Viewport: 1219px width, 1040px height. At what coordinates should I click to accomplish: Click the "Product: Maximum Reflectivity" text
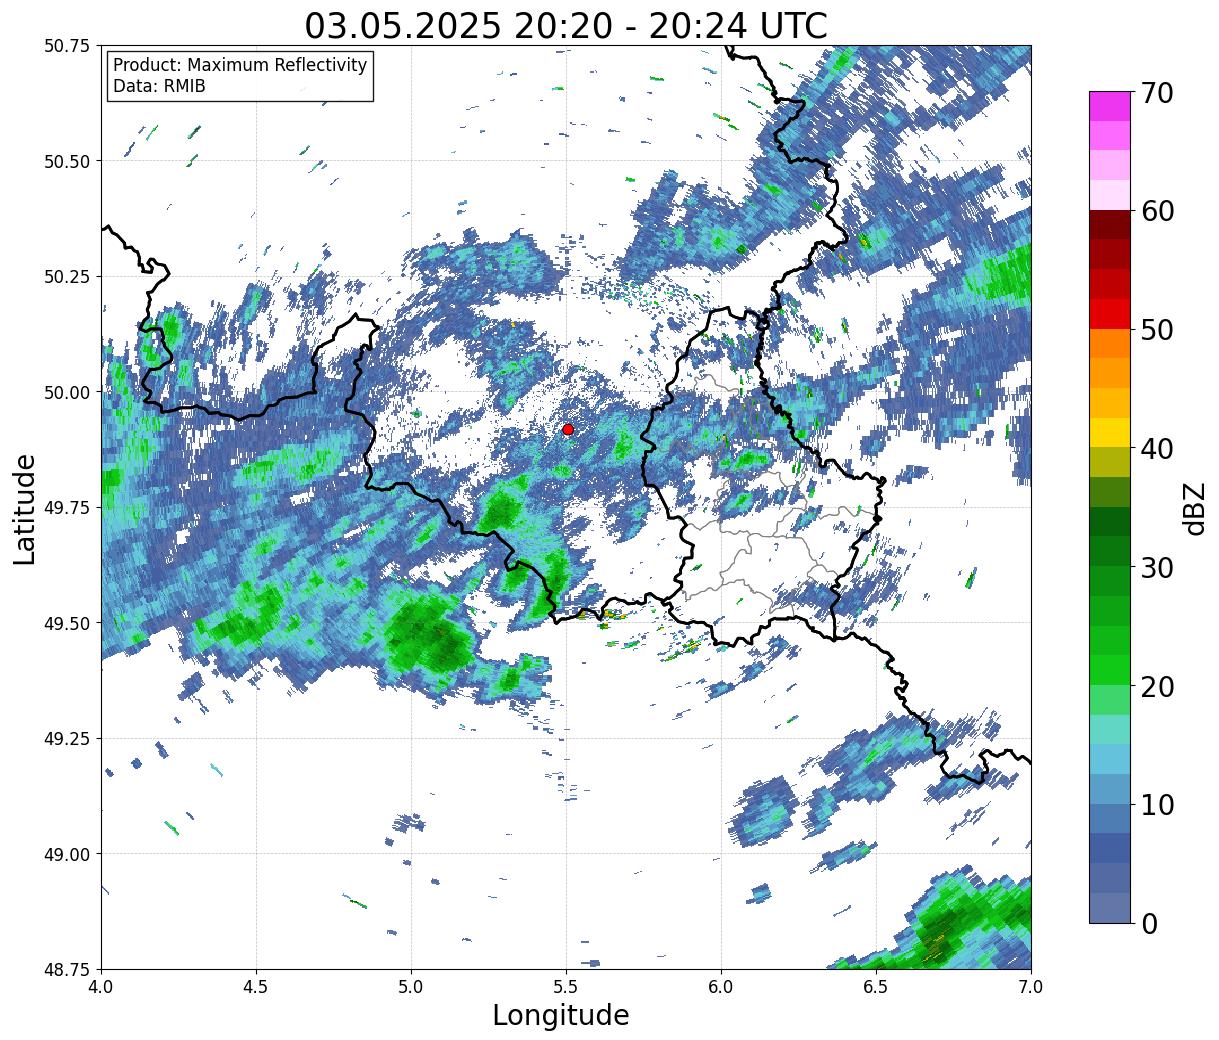pyautogui.click(x=240, y=65)
